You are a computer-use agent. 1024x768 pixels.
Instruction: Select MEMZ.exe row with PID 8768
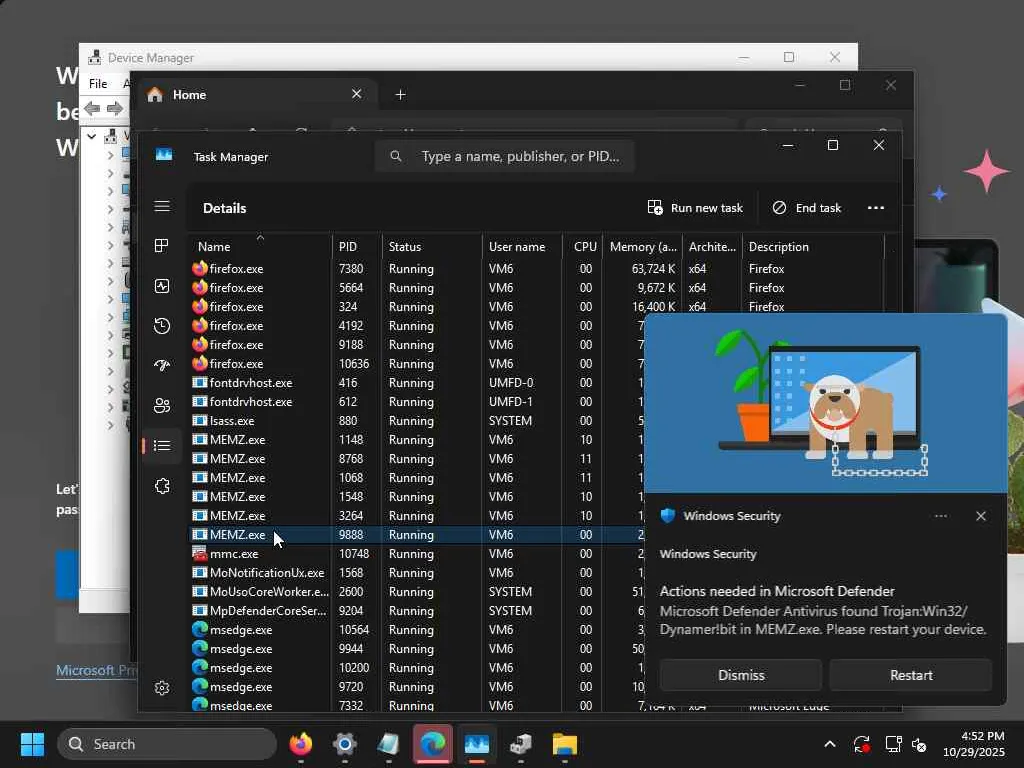tap(417, 458)
